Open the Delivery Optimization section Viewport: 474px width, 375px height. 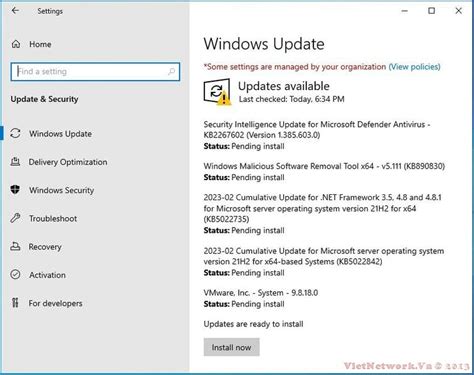(x=68, y=162)
